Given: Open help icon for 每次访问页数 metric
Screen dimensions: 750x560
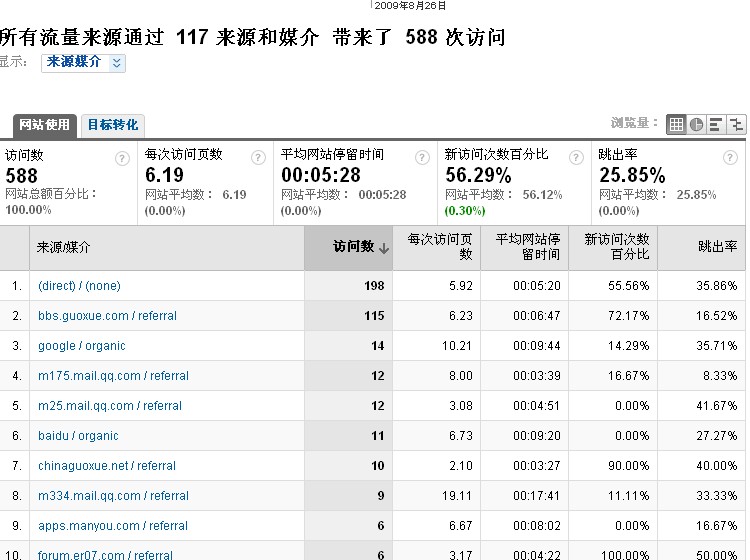Looking at the screenshot, I should coord(259,158).
